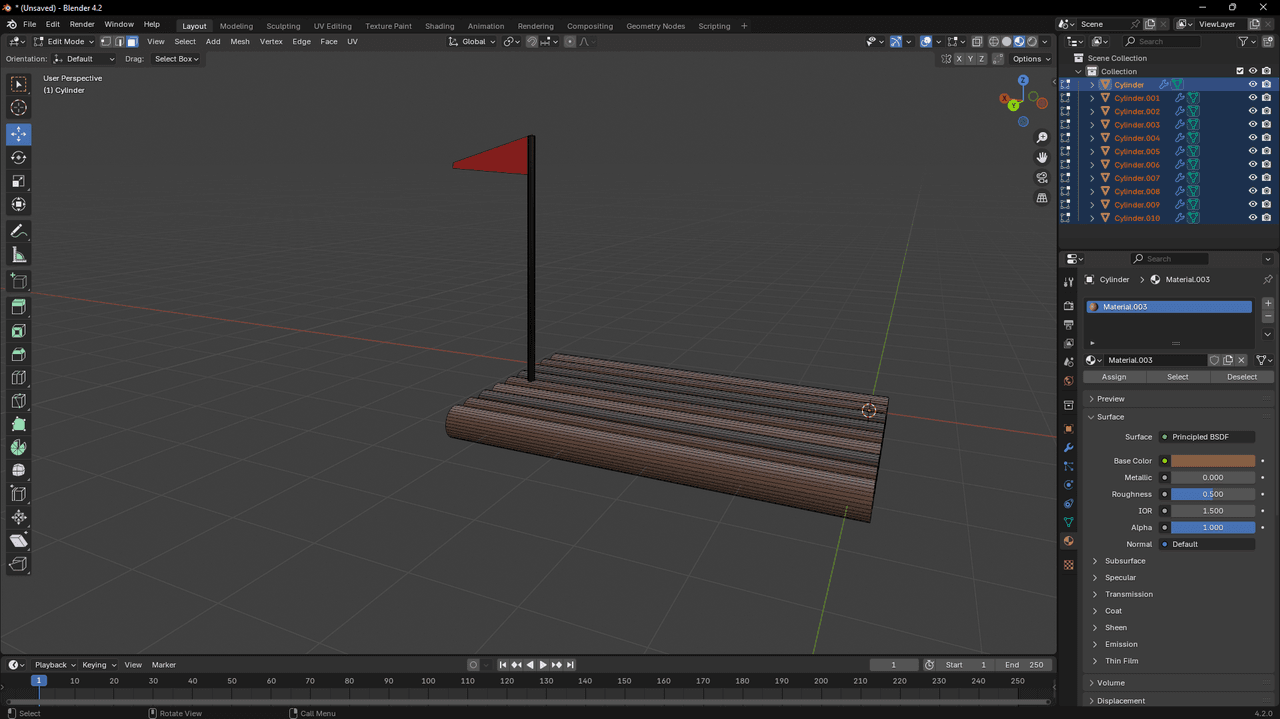Select the Move tool in toolbar
Image resolution: width=1280 pixels, height=719 pixels.
click(x=18, y=134)
